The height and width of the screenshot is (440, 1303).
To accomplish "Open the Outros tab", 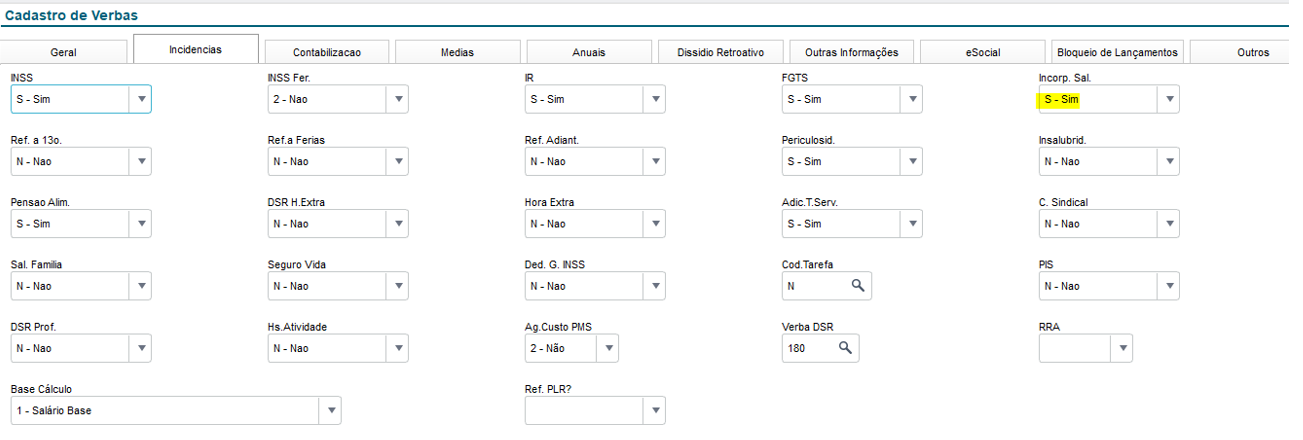I will (x=1246, y=52).
